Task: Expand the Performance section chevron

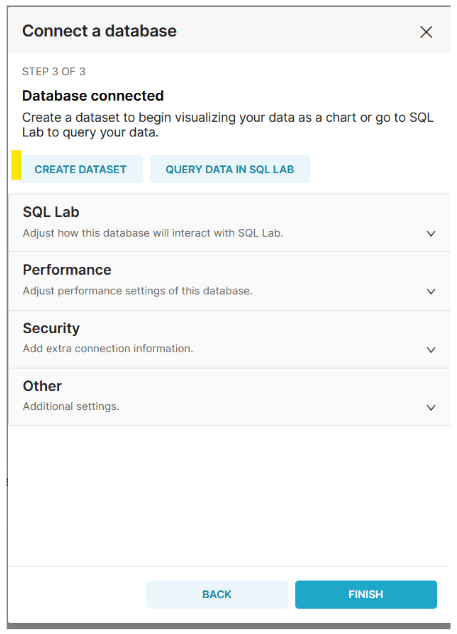Action: 431,291
